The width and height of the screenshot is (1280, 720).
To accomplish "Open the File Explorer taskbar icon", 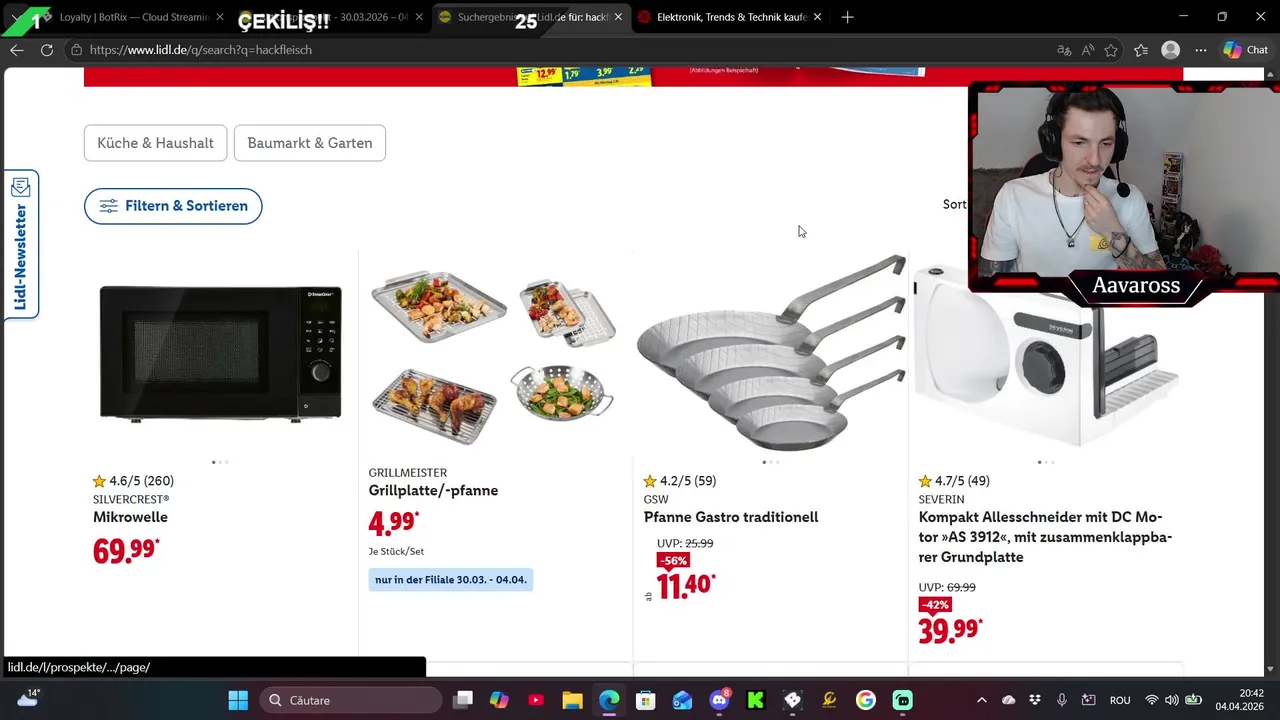I will [572, 700].
